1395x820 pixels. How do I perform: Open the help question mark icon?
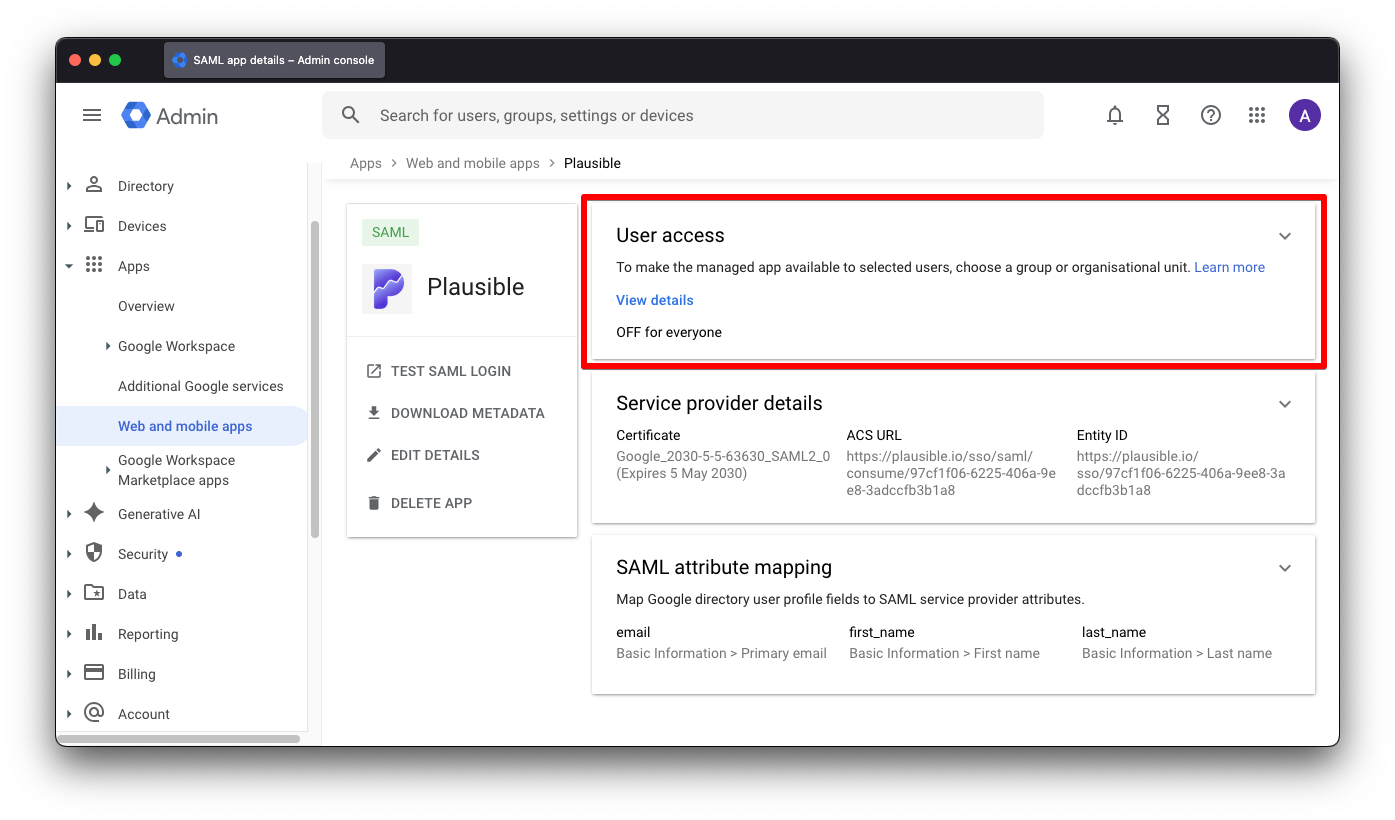[x=1210, y=116]
